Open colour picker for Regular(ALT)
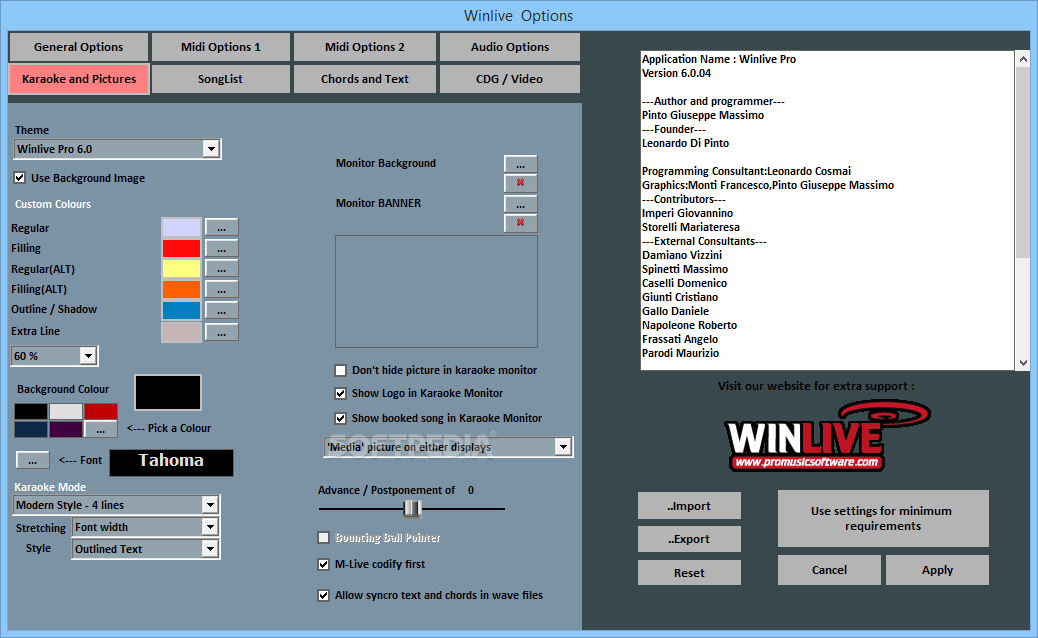Viewport: 1038px width, 638px height. (x=221, y=269)
